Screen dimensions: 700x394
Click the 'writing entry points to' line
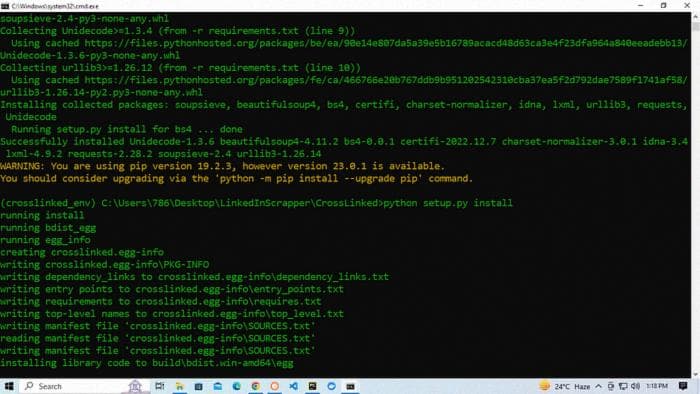pyautogui.click(x=172, y=289)
